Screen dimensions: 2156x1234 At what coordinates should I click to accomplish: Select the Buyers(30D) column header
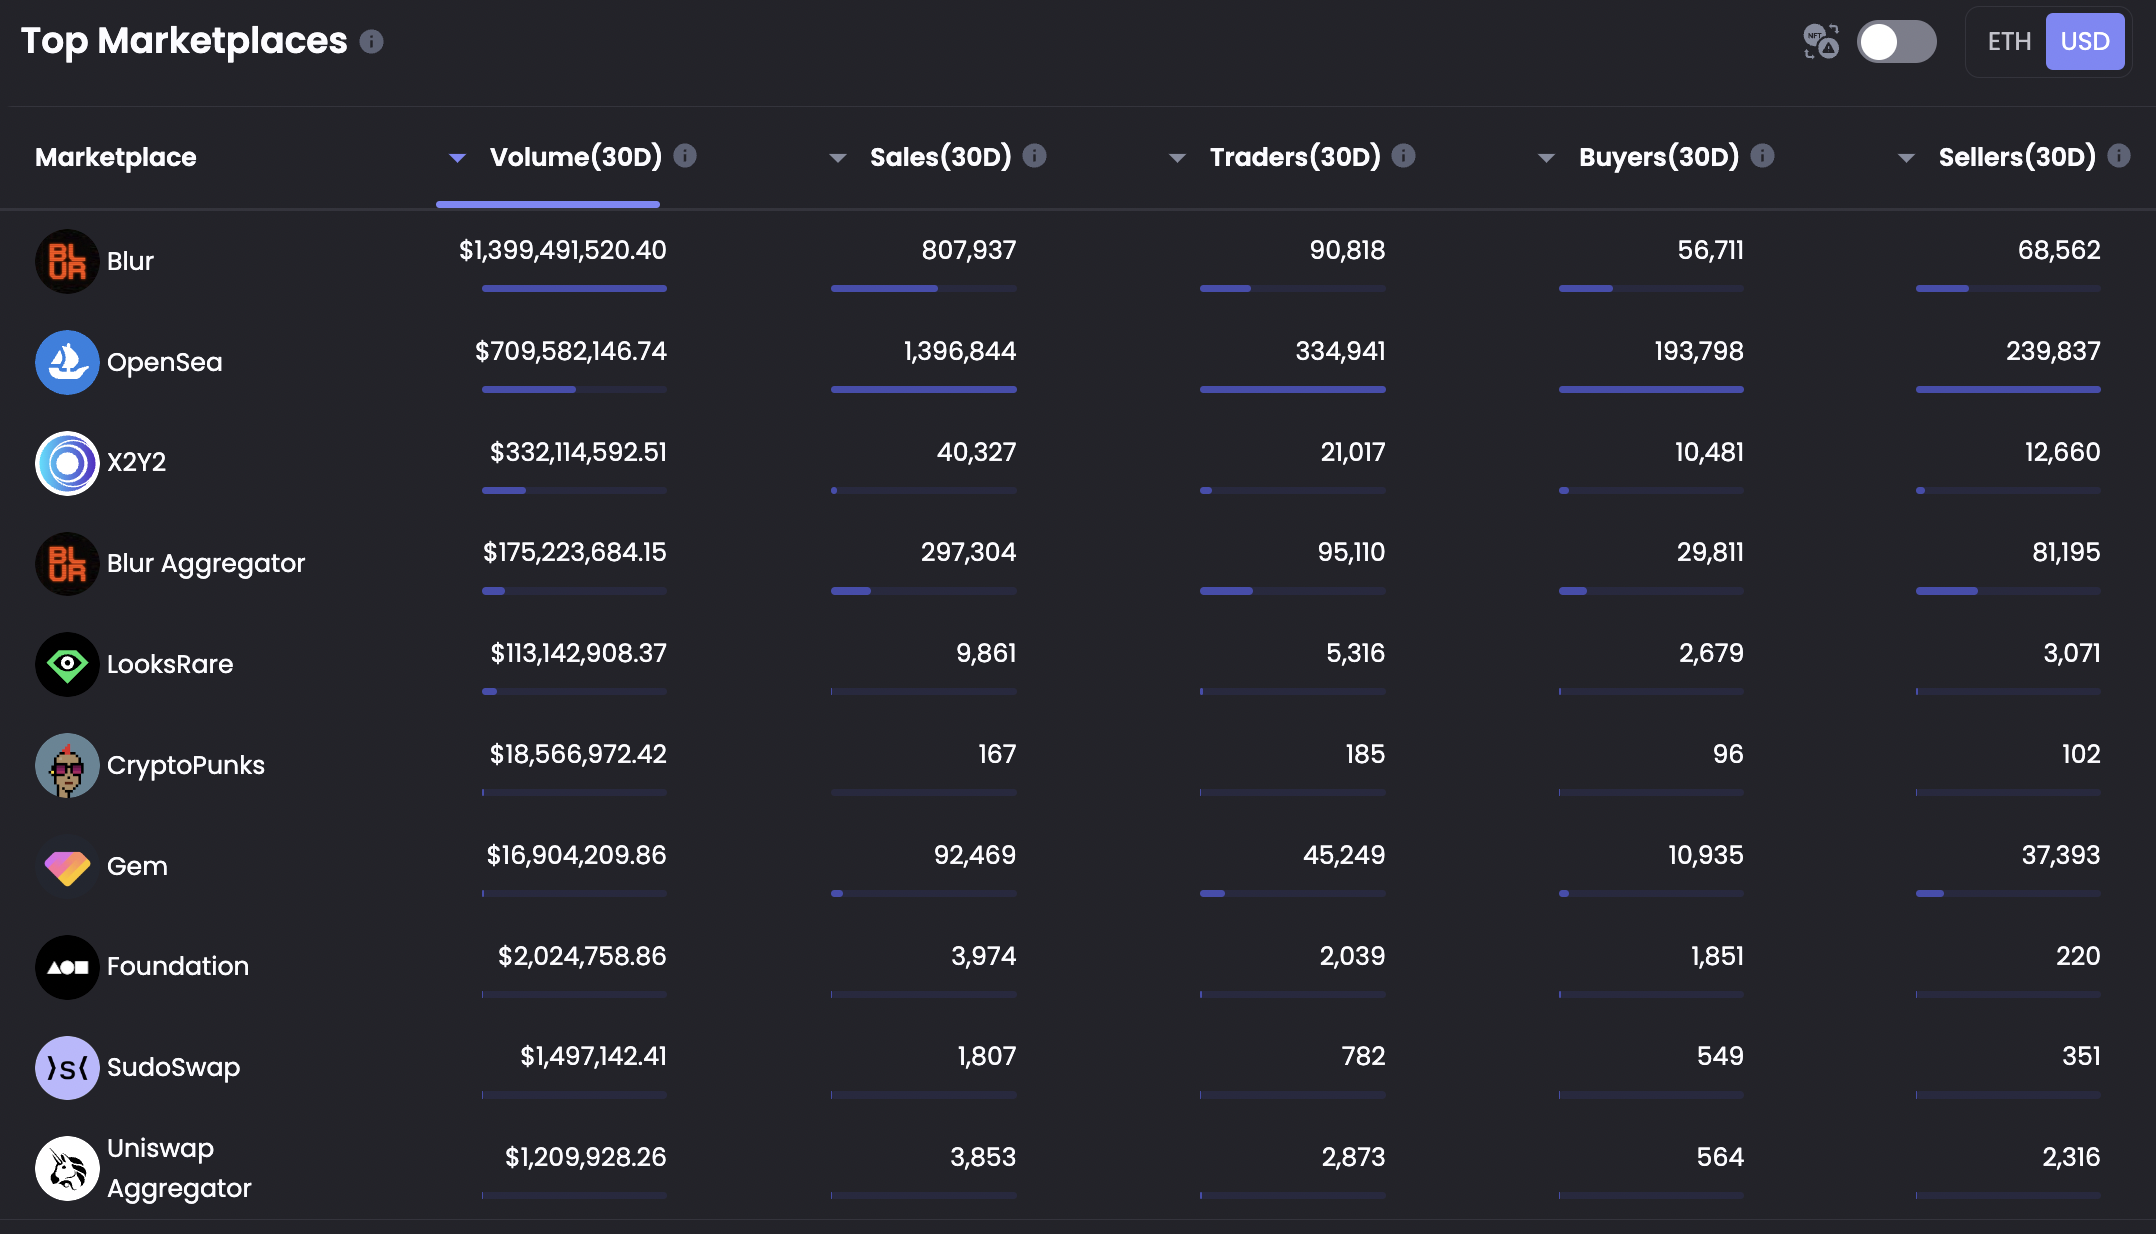click(x=1658, y=157)
